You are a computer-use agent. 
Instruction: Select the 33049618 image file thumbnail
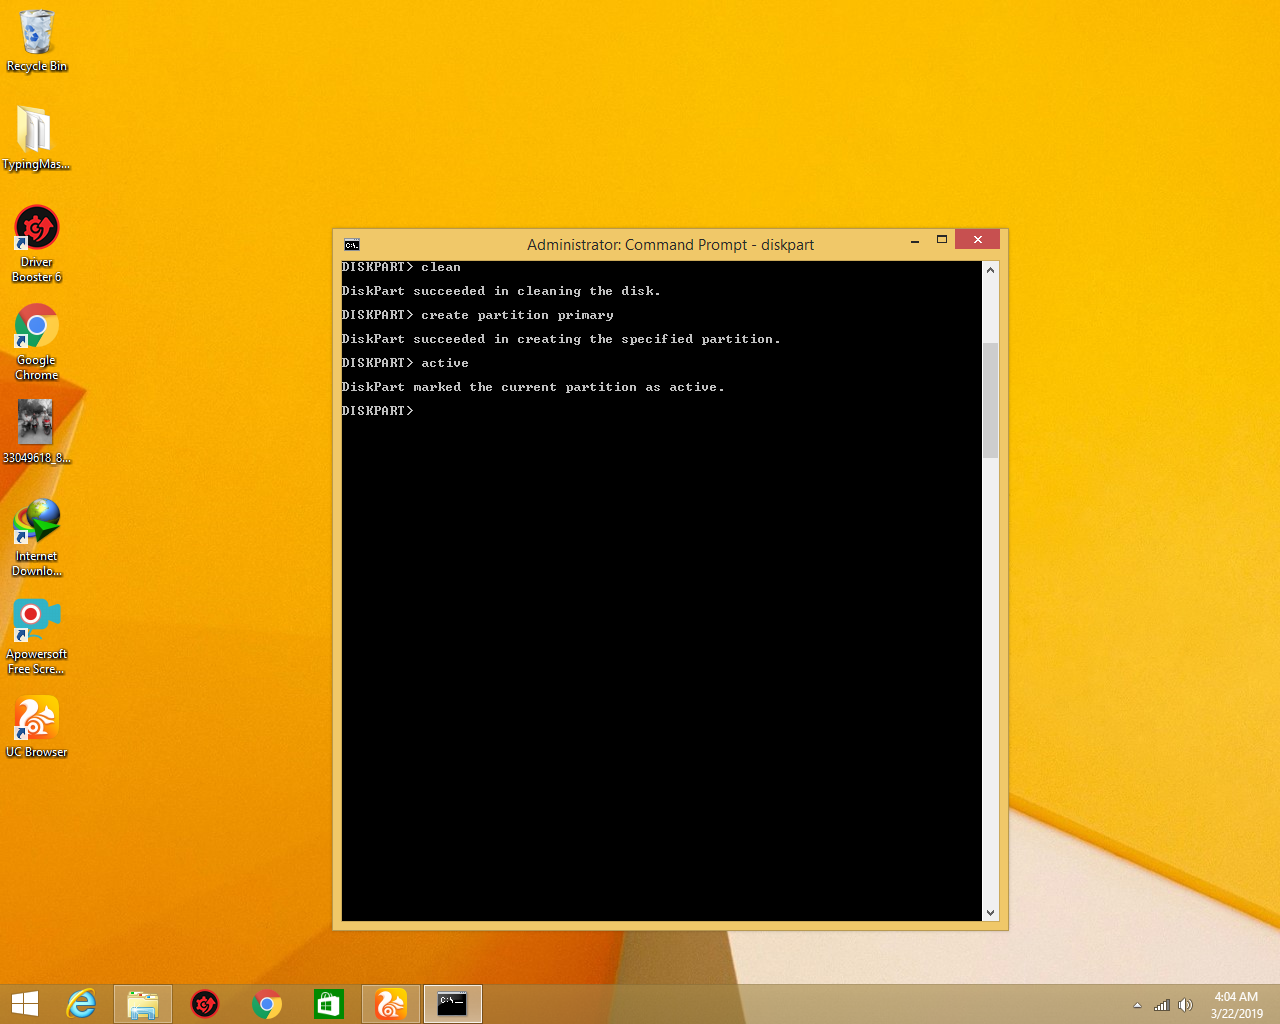tap(35, 422)
